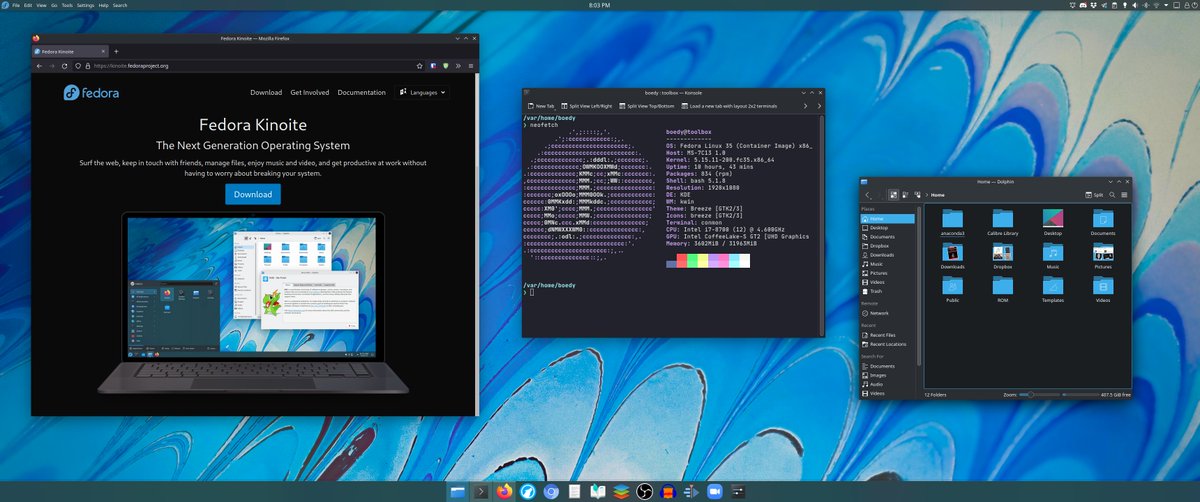Image resolution: width=1200 pixels, height=502 pixels.
Task: Click the uBlock shield extension icon in Firefox
Action: (x=446, y=66)
